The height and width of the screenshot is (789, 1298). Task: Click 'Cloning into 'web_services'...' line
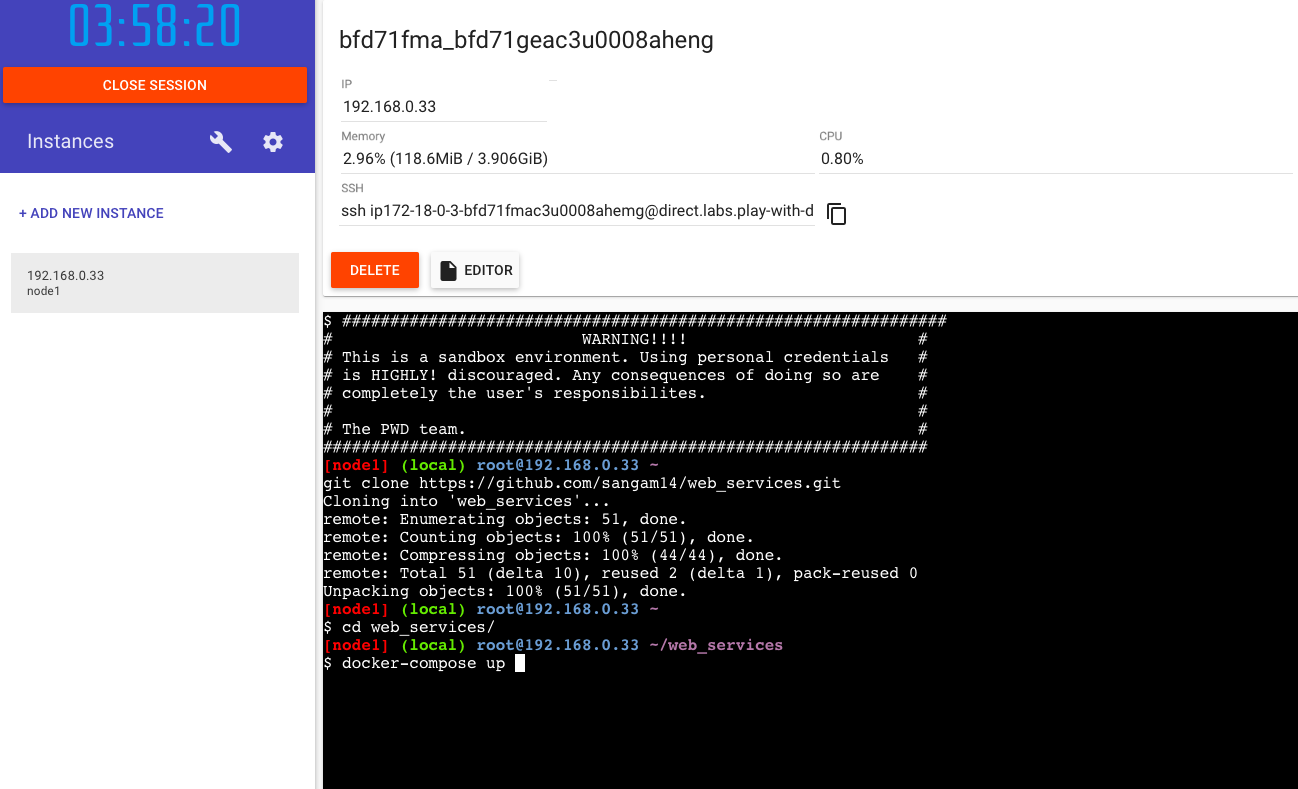click(x=467, y=501)
